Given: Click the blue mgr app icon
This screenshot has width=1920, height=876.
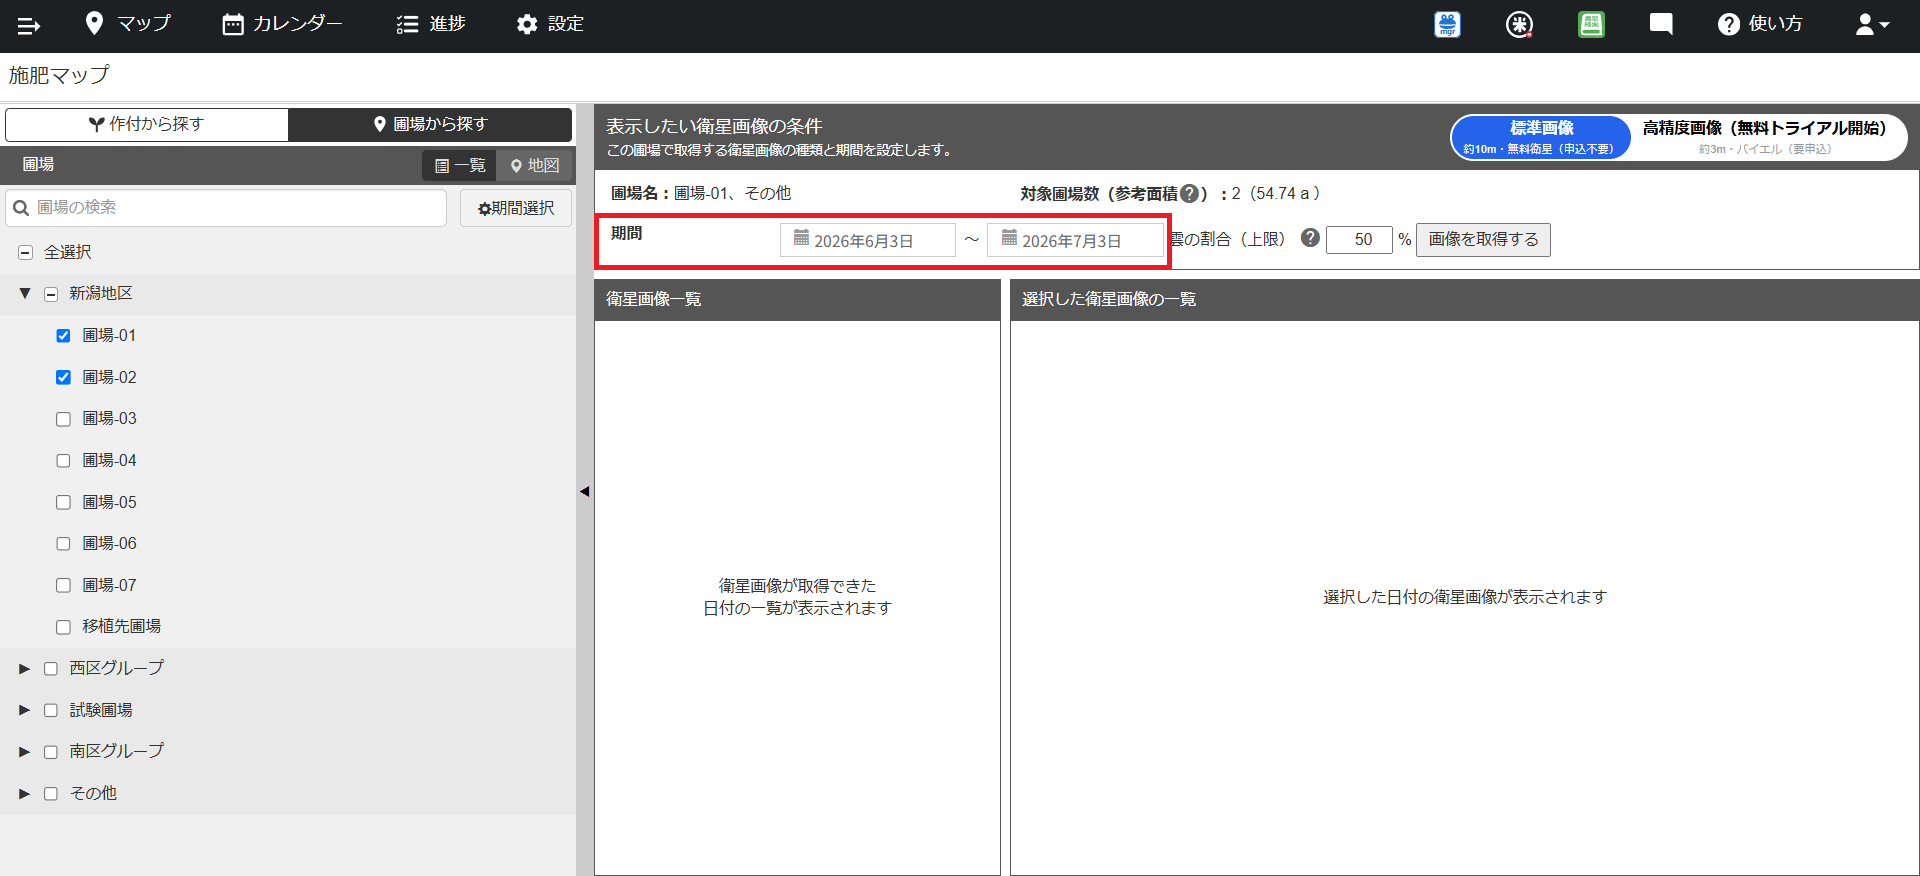Looking at the screenshot, I should point(1447,25).
